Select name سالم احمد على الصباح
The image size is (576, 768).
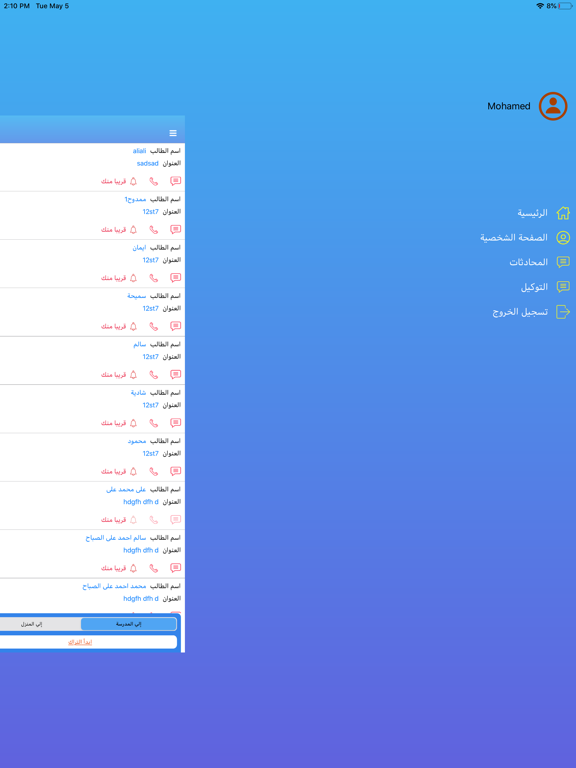click(x=116, y=538)
